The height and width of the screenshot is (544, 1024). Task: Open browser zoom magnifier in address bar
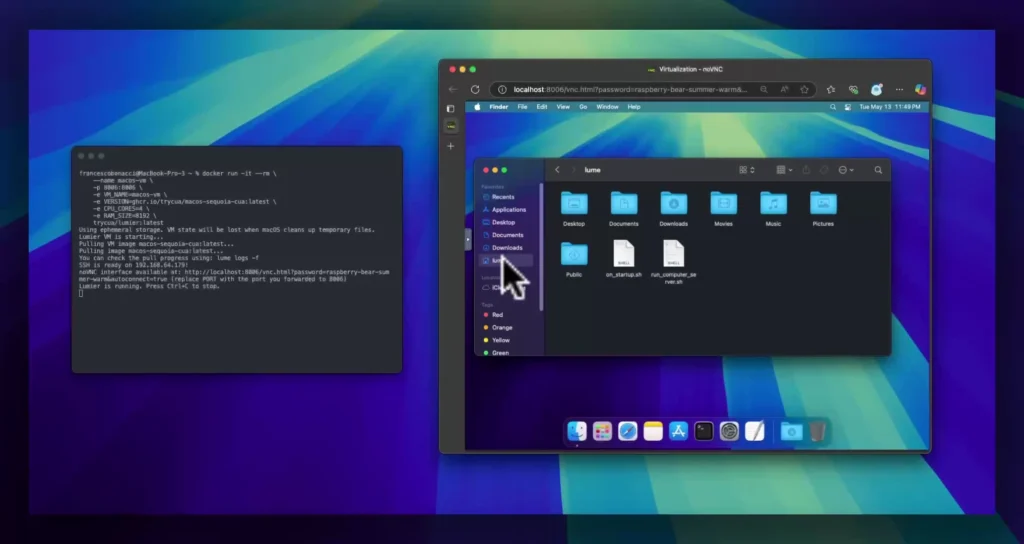[x=763, y=89]
